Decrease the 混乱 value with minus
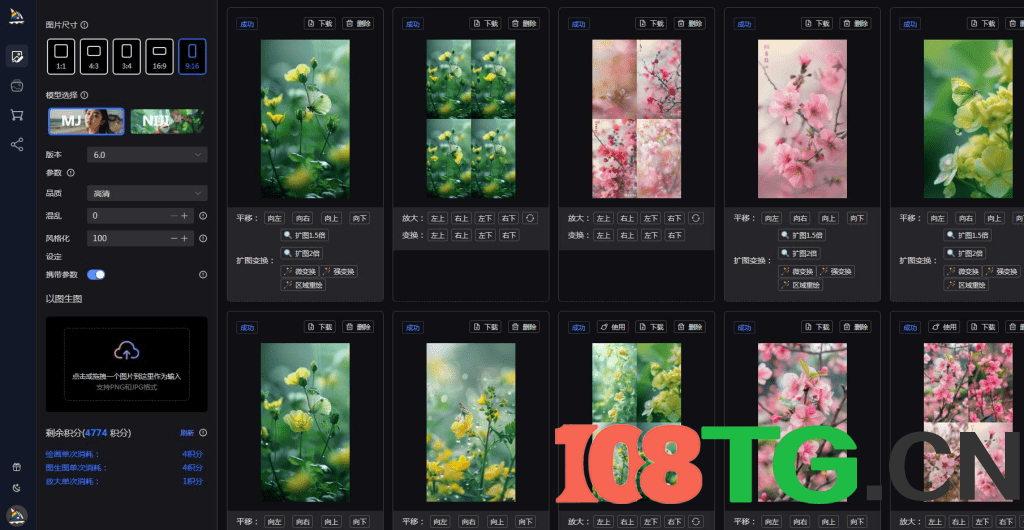Viewport: 1024px width, 530px height. 174,215
